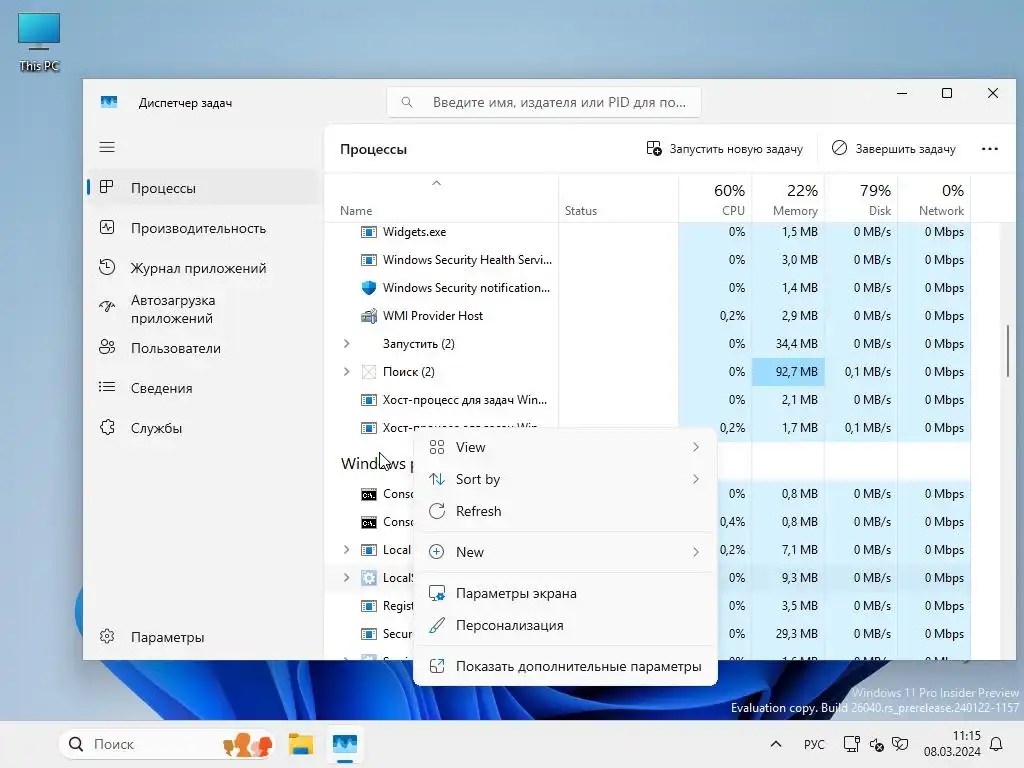This screenshot has width=1024, height=768.
Task: Choose Refresh in context menu
Action: point(566,511)
